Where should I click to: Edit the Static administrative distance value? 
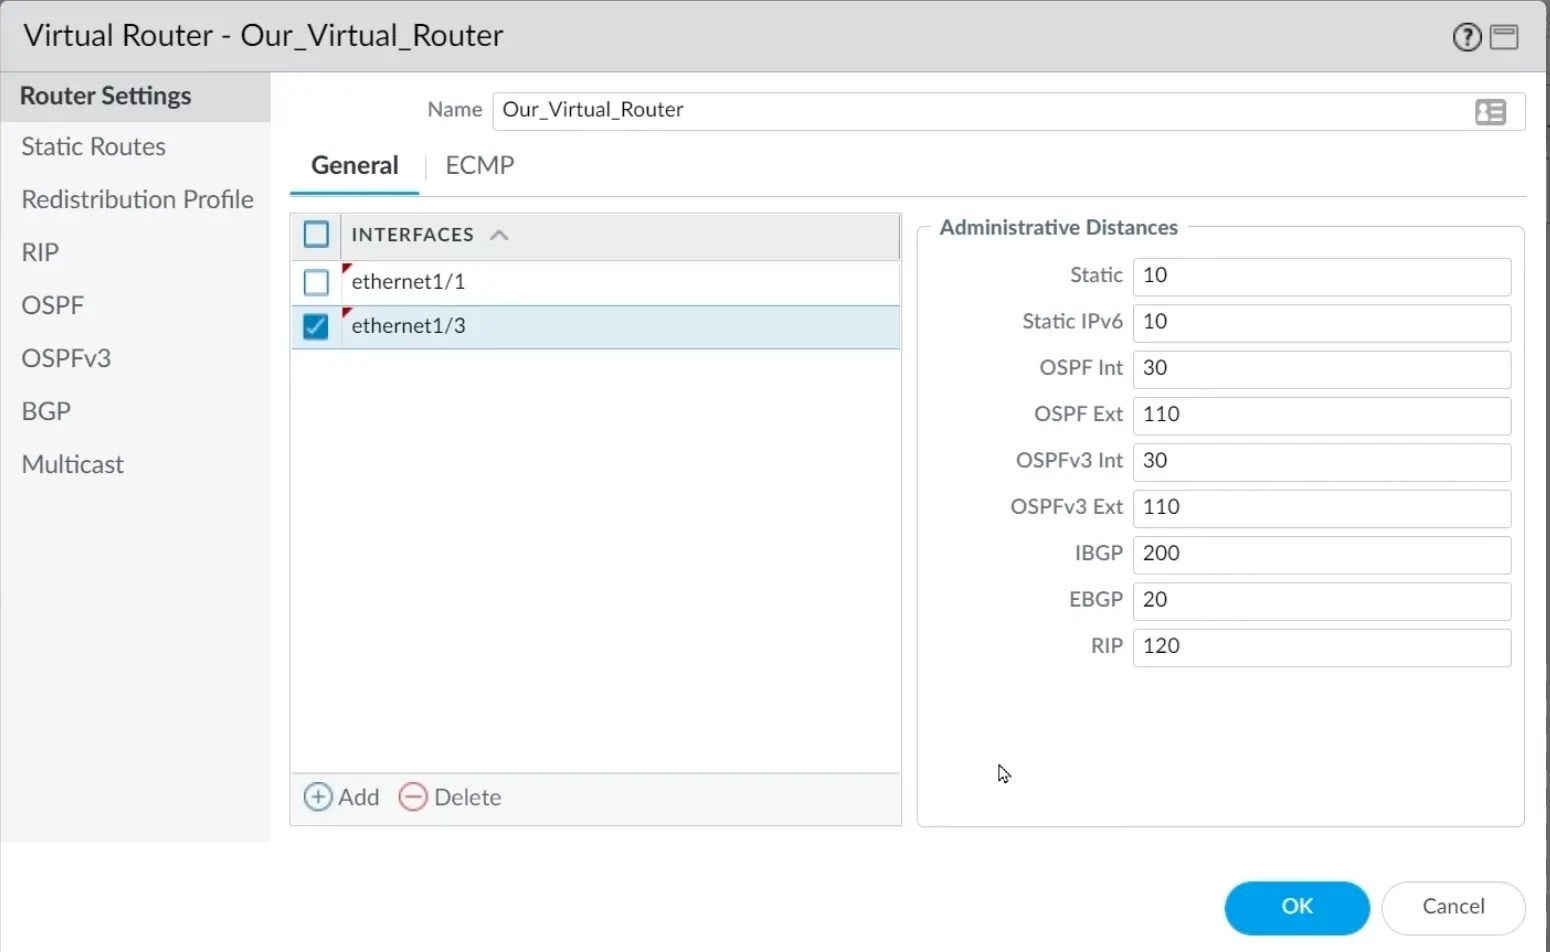click(1321, 276)
